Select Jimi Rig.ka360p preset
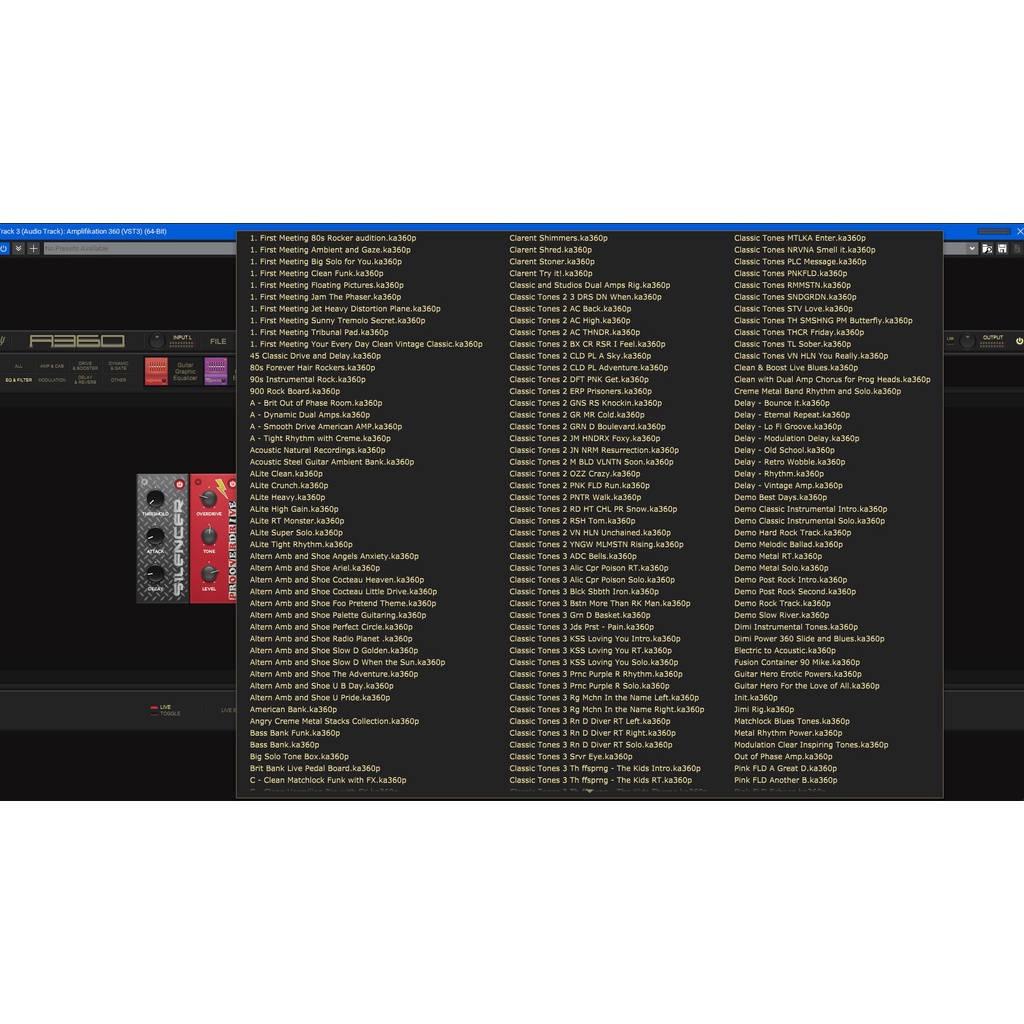The width and height of the screenshot is (1024, 1024). [764, 709]
